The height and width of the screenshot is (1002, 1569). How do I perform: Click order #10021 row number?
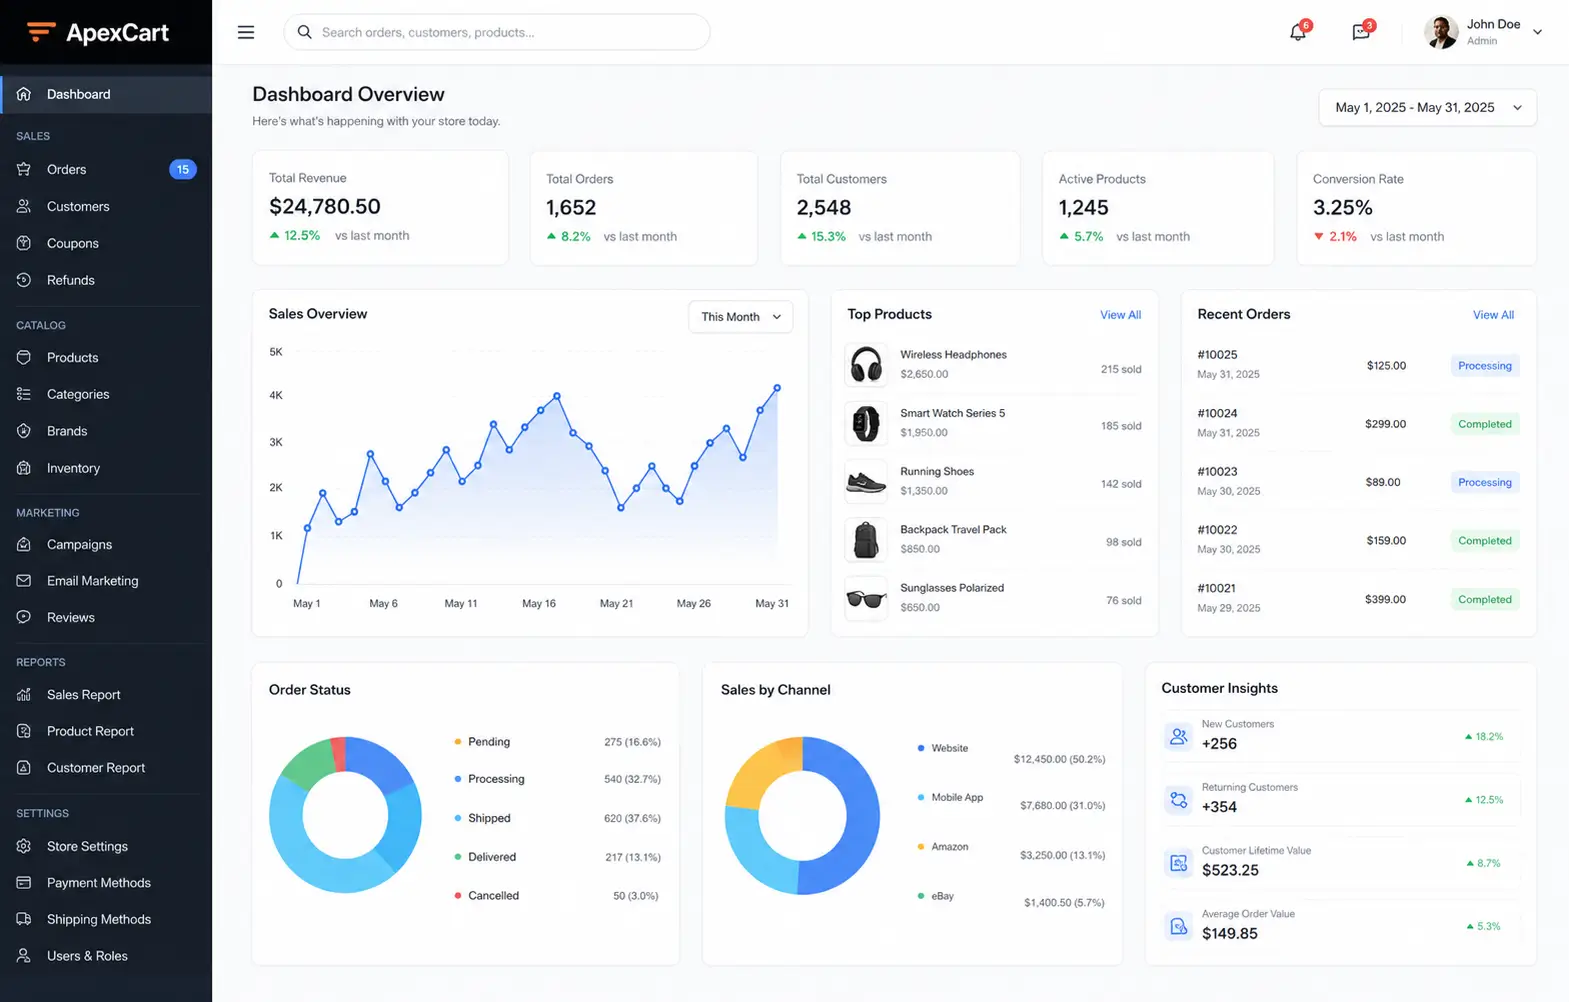[1217, 589]
